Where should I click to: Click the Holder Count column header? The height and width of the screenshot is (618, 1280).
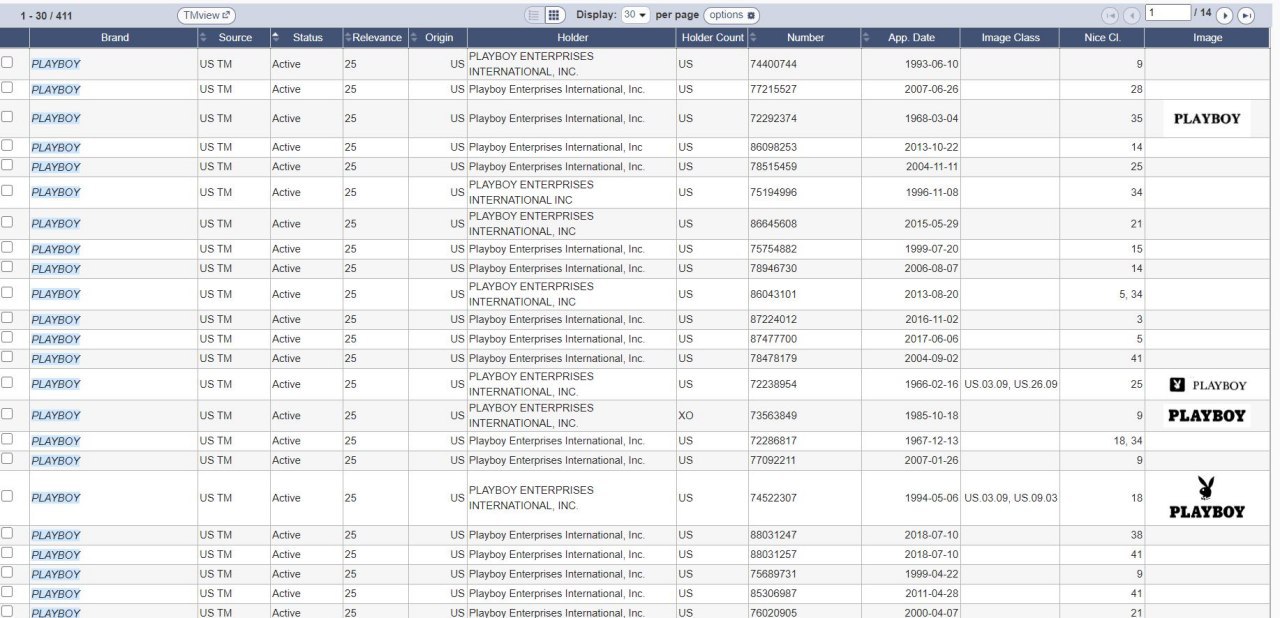click(x=712, y=37)
